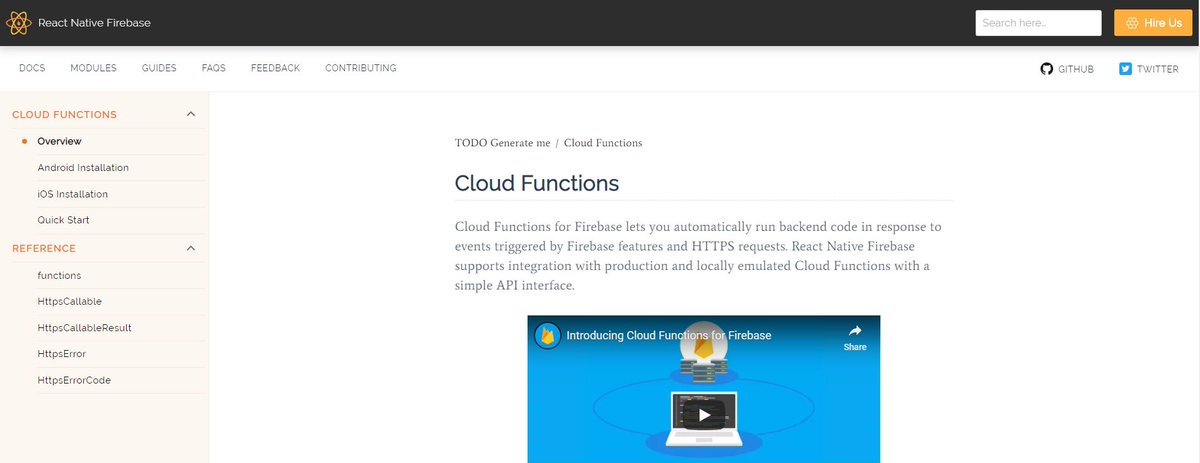Click the React Native Firebase atom logo
The image size is (1200, 463).
click(x=19, y=22)
